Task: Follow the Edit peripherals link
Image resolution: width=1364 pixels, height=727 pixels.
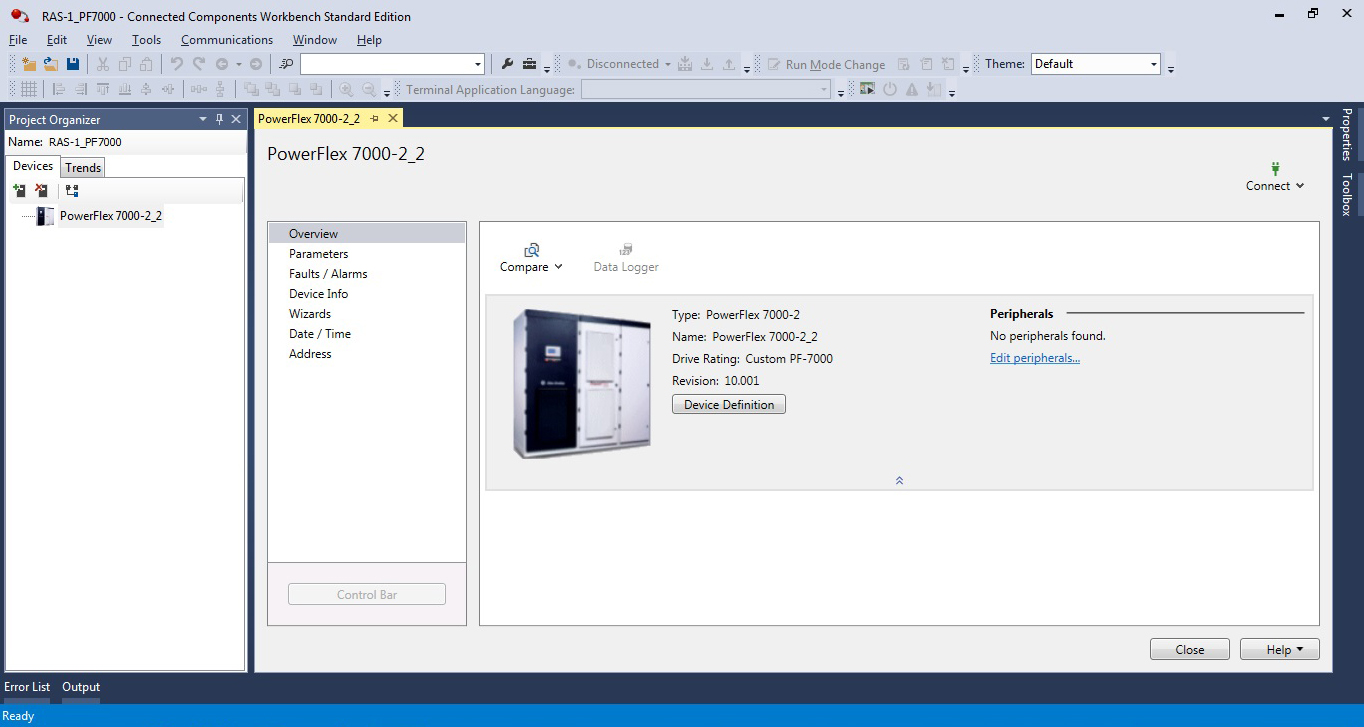Action: point(1035,358)
